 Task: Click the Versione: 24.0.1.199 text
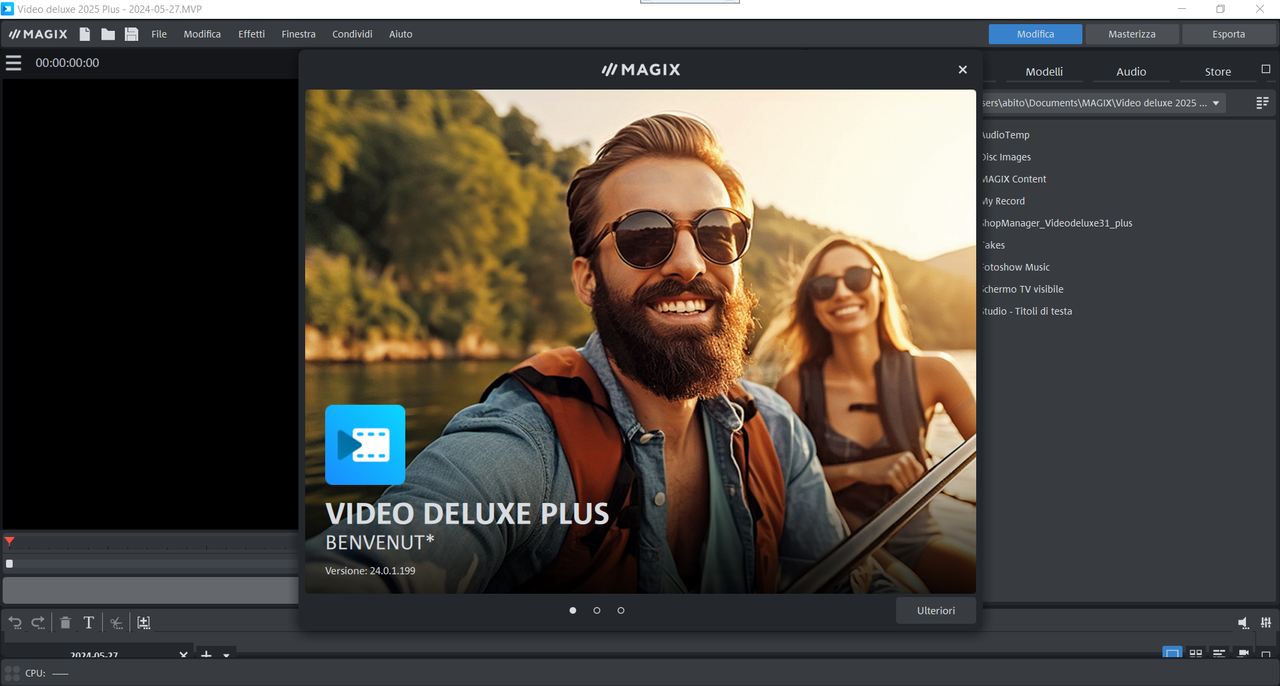point(370,571)
